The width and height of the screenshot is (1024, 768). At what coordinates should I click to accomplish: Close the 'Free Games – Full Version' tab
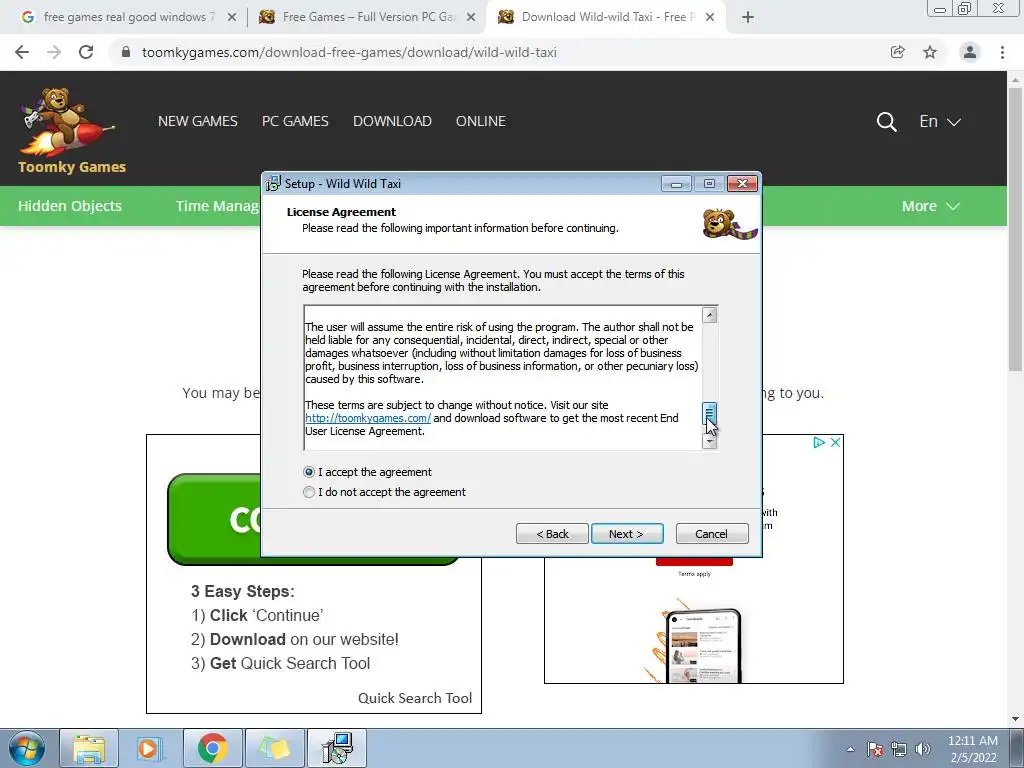[471, 17]
